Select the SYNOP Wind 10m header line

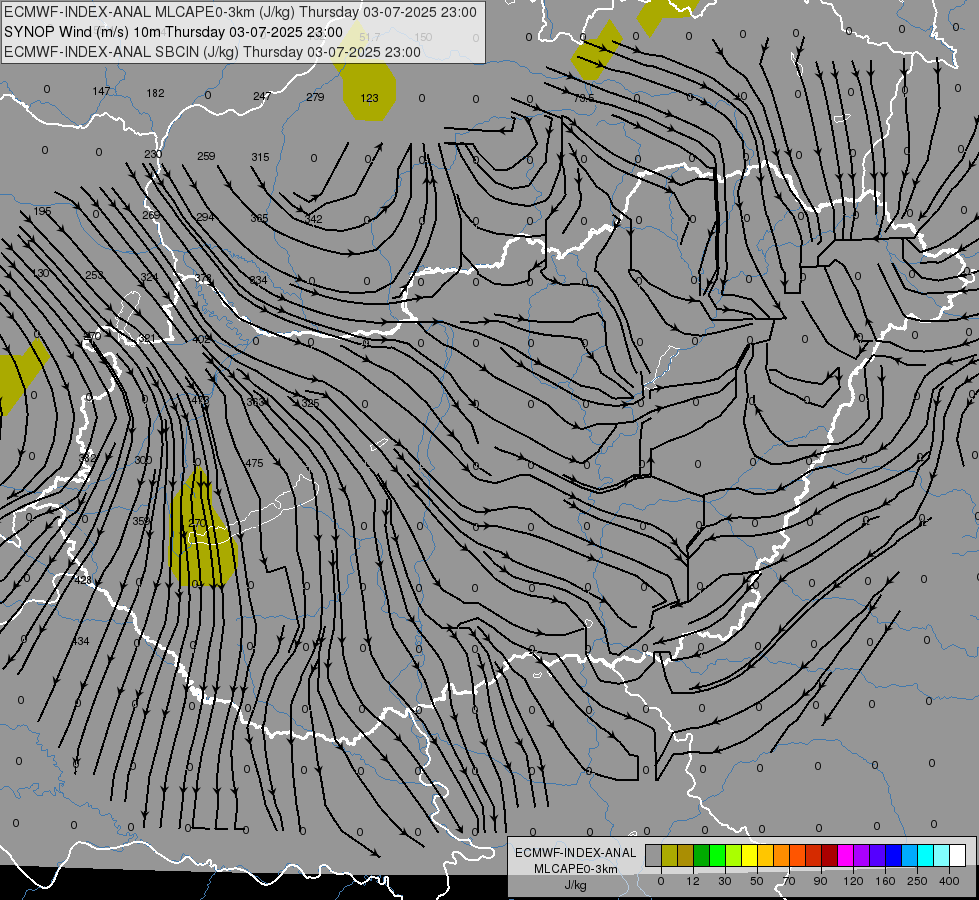pyautogui.click(x=174, y=32)
